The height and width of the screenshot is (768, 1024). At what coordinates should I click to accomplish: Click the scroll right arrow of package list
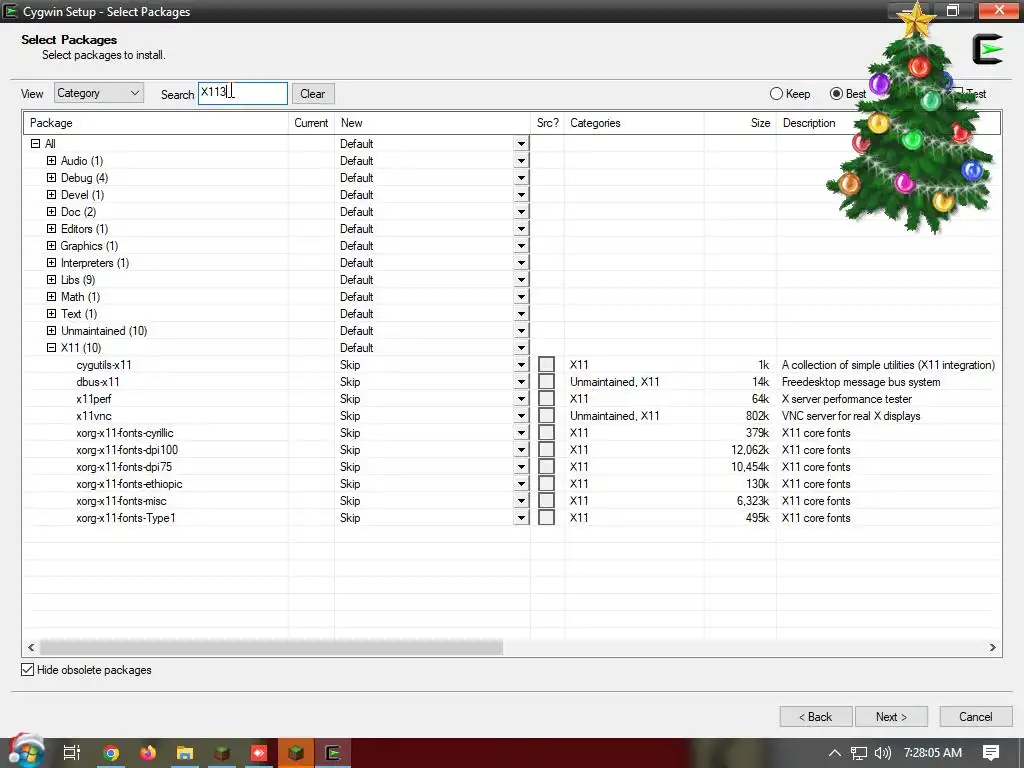pos(993,647)
